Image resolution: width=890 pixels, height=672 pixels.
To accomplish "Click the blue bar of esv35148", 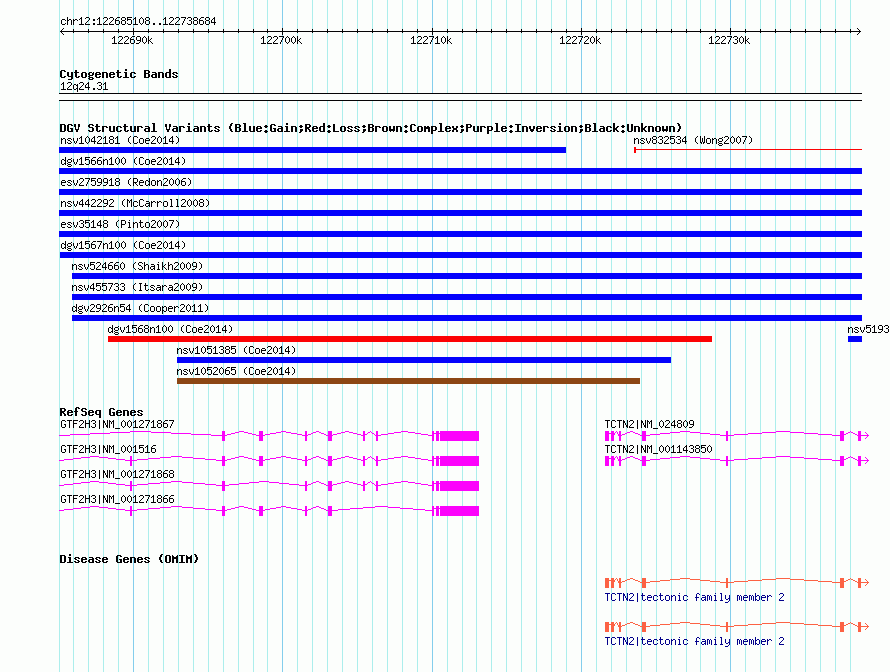I will pyautogui.click(x=461, y=234).
